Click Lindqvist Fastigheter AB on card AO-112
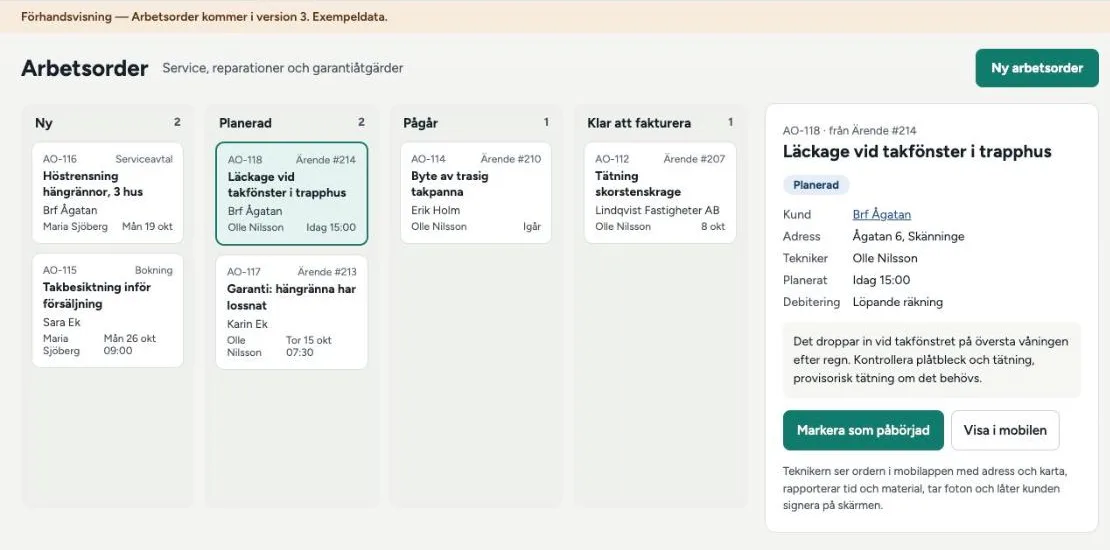This screenshot has width=1110, height=550. pos(657,210)
